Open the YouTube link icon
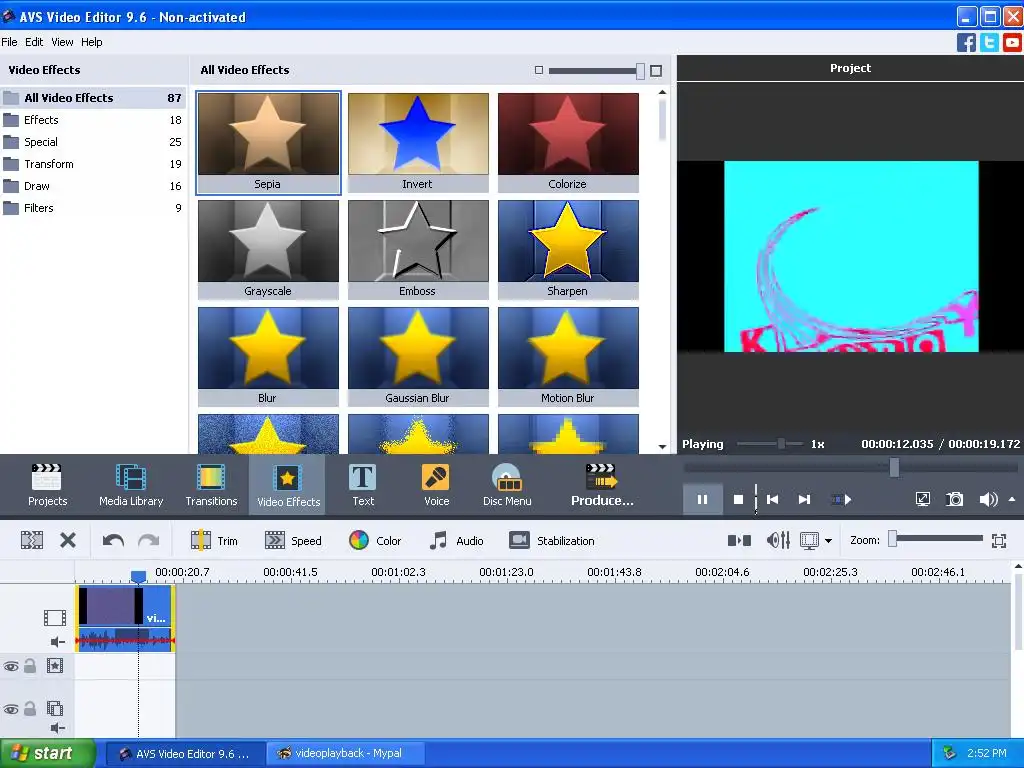 pos(1012,42)
